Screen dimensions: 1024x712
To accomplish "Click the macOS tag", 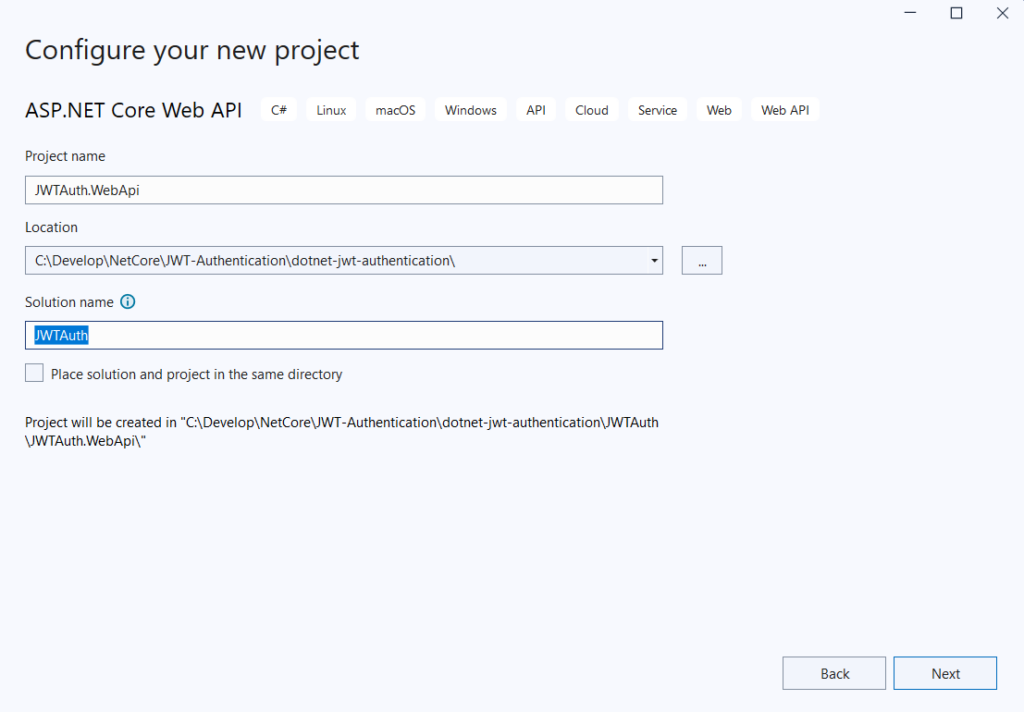I will click(x=395, y=110).
